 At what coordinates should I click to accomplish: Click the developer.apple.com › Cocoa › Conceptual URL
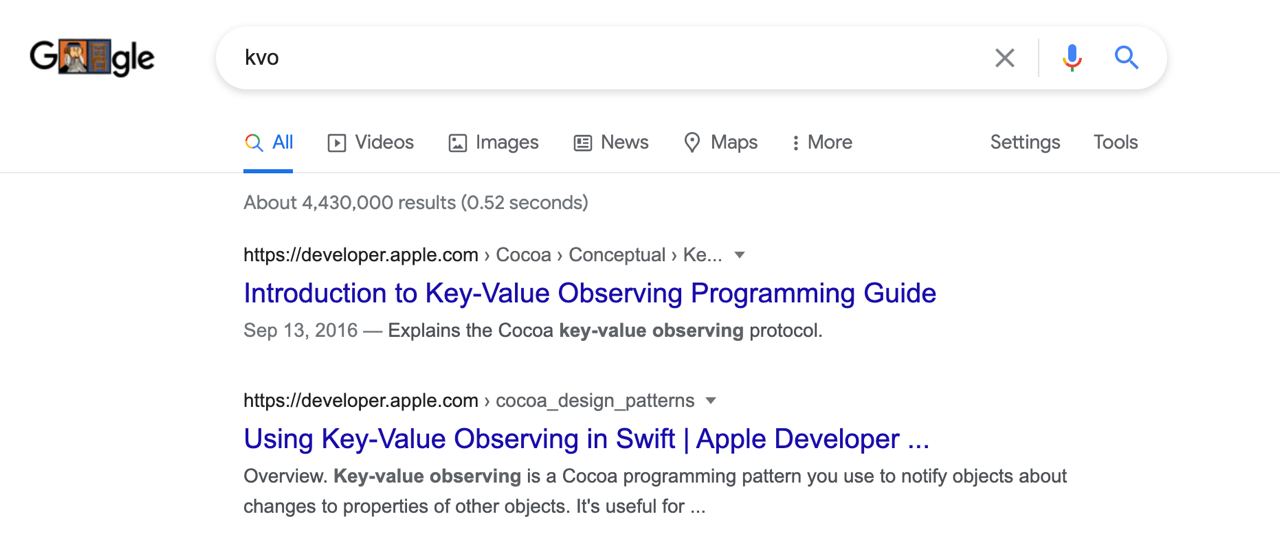(483, 255)
